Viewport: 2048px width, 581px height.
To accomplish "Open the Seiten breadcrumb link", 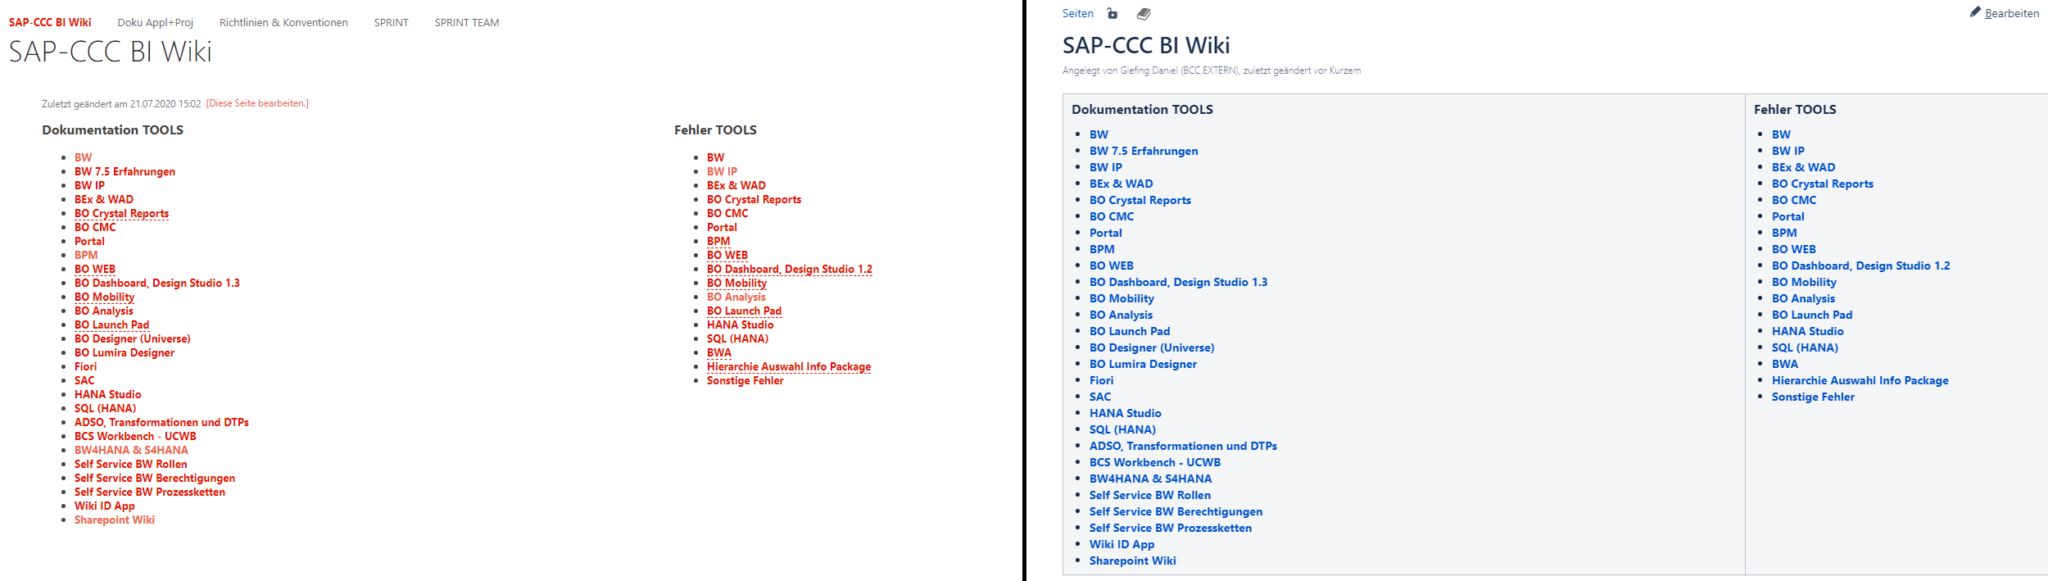I will pos(1077,13).
